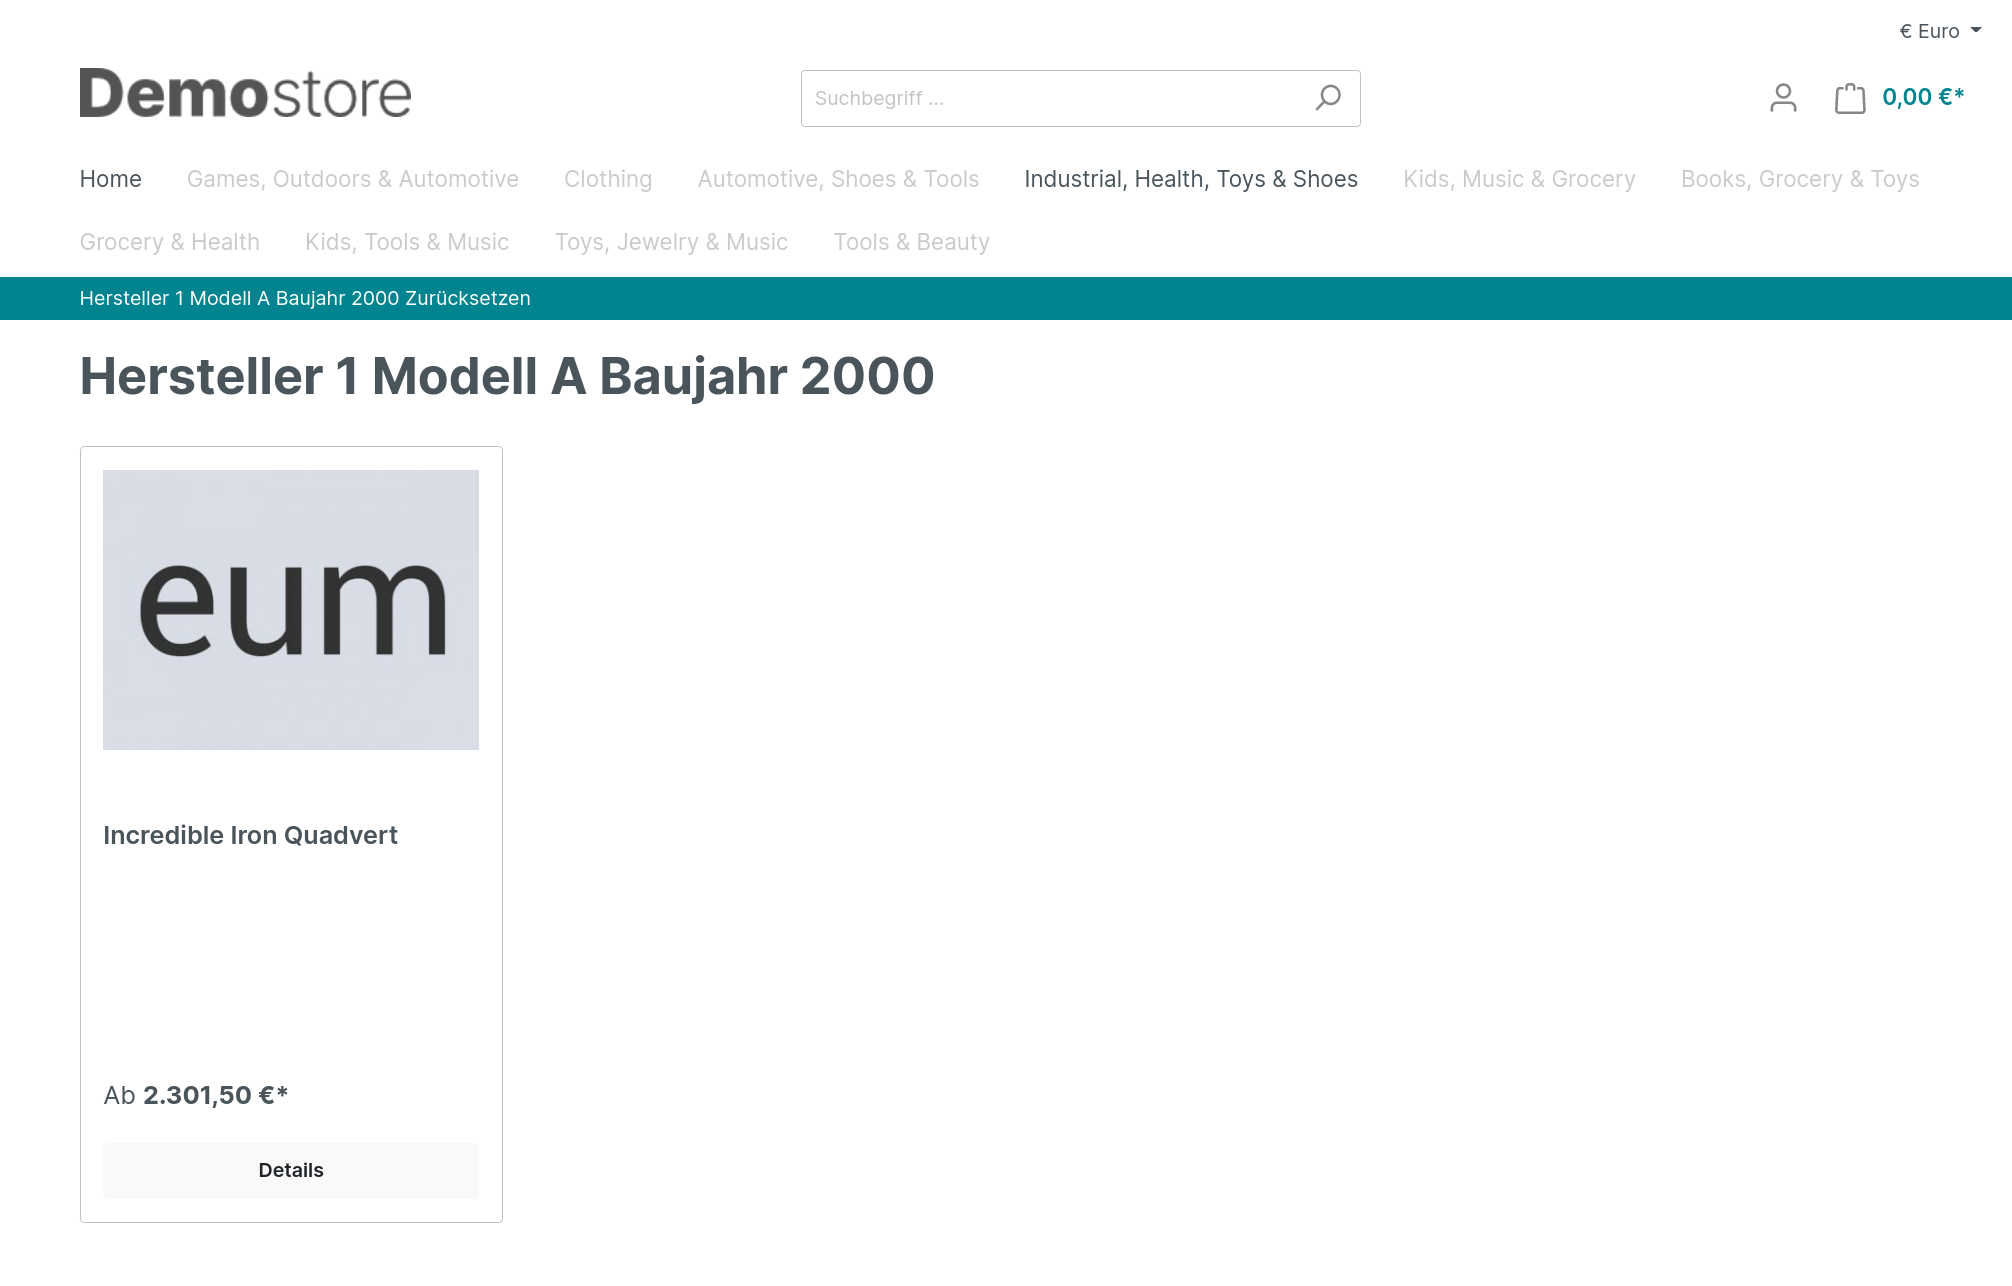Click the Euro currency icon
The height and width of the screenshot is (1286, 2012).
coord(1895,29)
